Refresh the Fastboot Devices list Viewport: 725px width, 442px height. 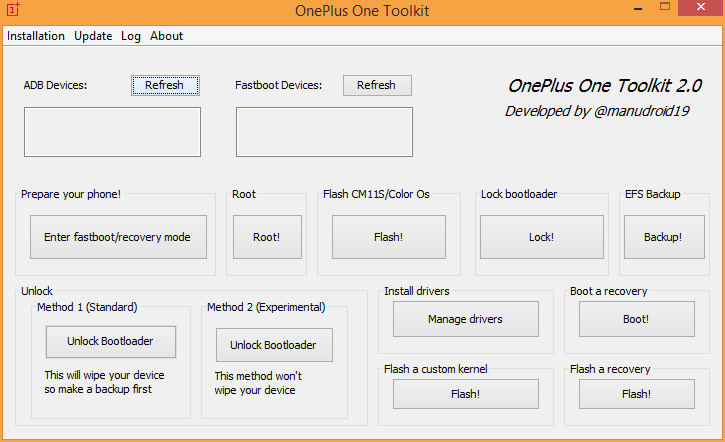pyautogui.click(x=377, y=86)
